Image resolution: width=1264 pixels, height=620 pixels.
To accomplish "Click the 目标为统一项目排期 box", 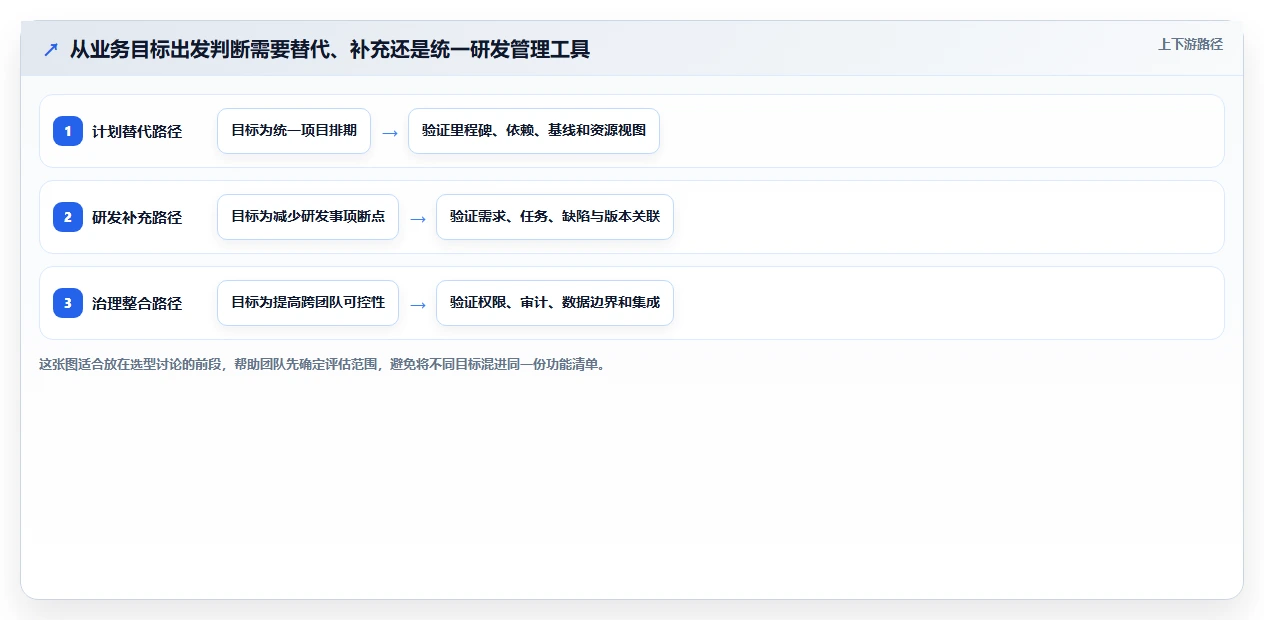I will coord(294,131).
